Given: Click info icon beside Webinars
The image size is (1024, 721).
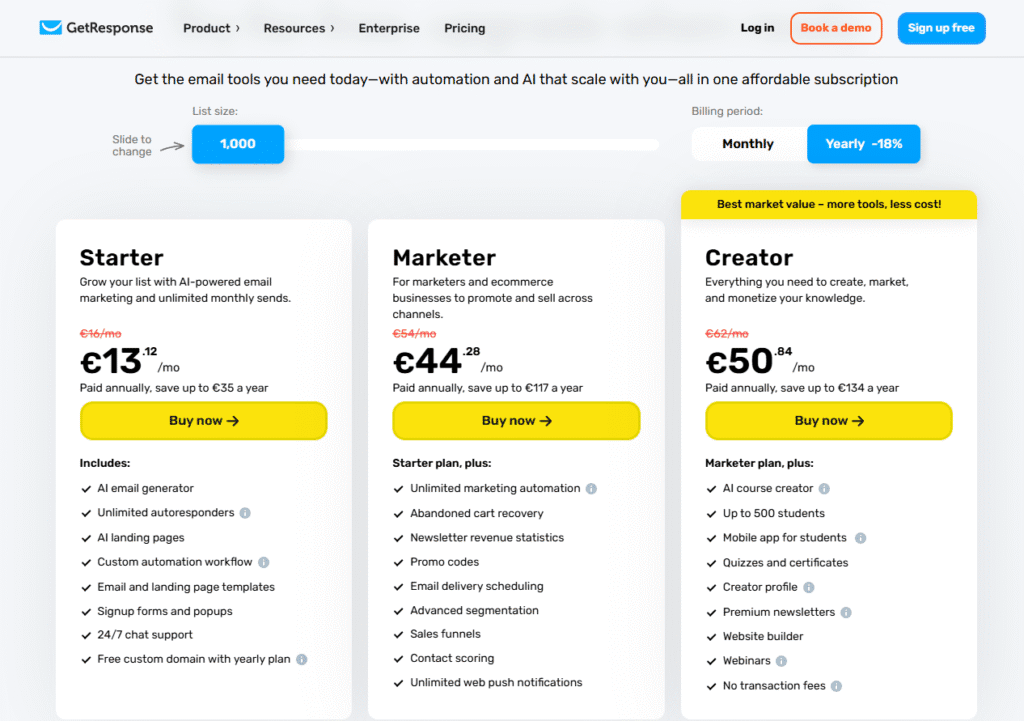Looking at the screenshot, I should tap(781, 662).
